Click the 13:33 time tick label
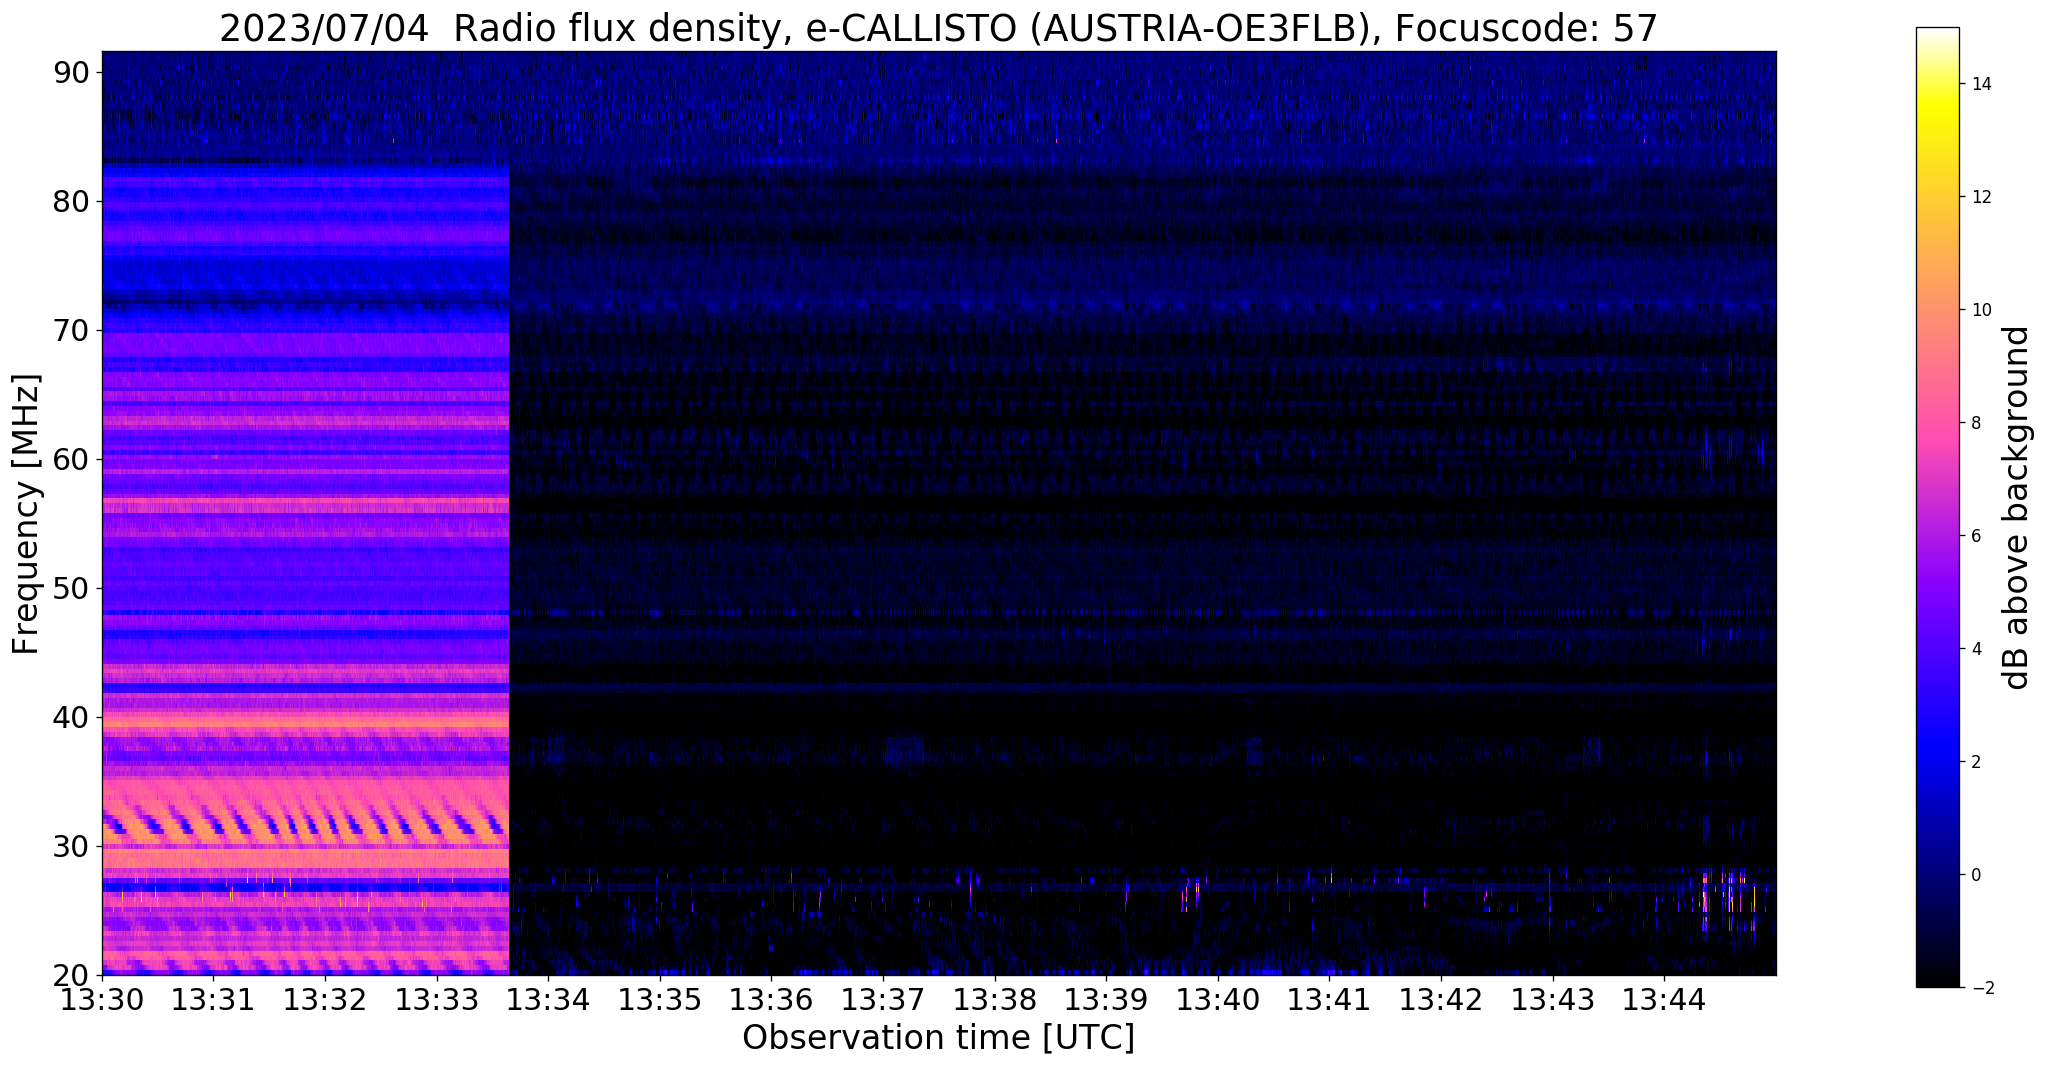The width and height of the screenshot is (2047, 1067). 437,999
